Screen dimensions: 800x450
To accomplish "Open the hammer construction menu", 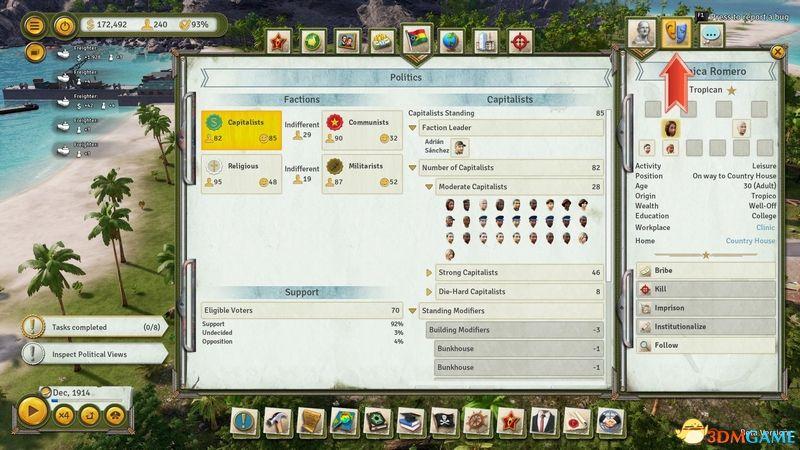I will click(x=277, y=422).
